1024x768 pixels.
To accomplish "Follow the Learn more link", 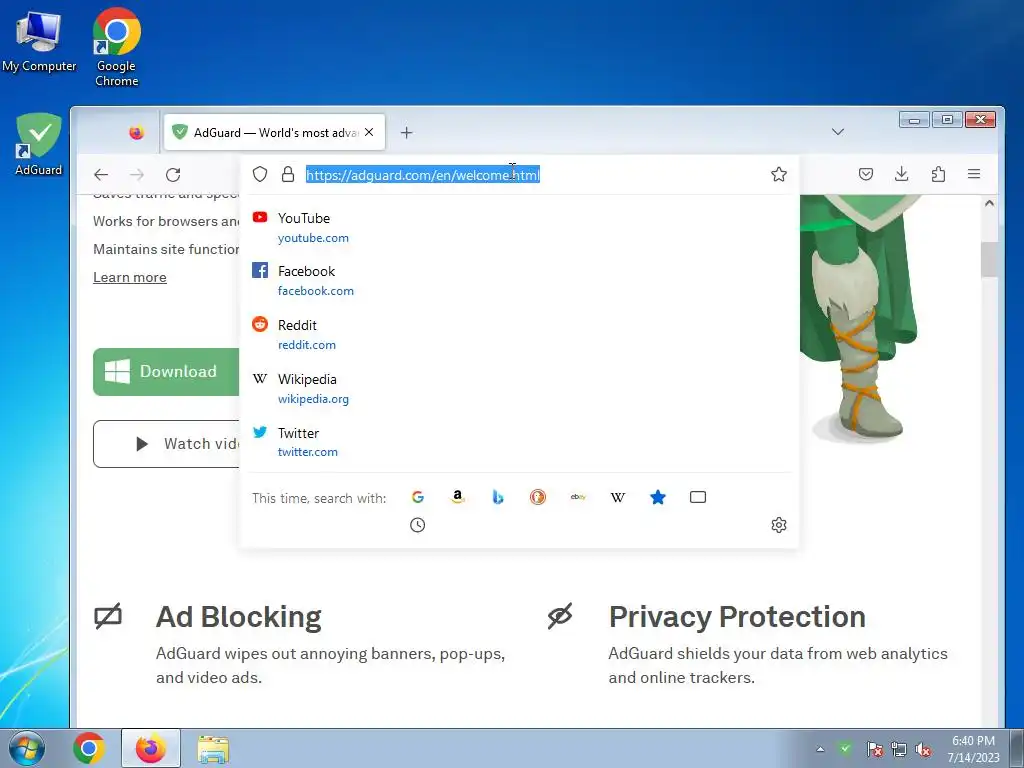I will pyautogui.click(x=129, y=278).
